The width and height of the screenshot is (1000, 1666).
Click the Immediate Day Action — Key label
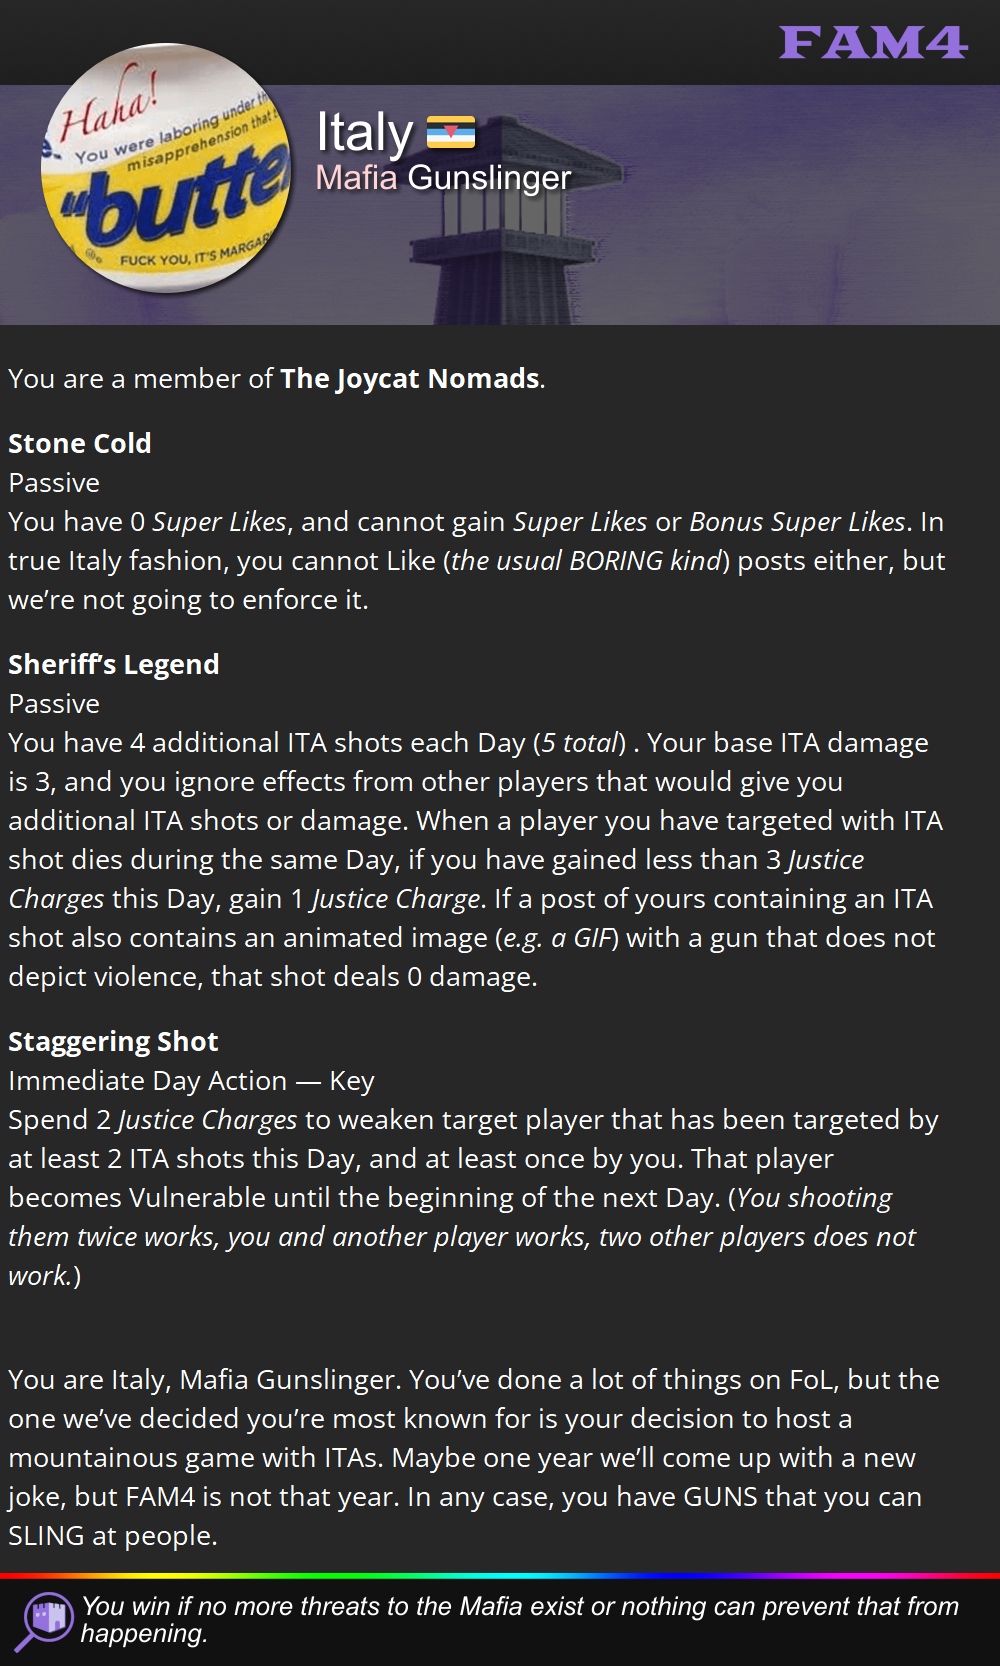(191, 1080)
